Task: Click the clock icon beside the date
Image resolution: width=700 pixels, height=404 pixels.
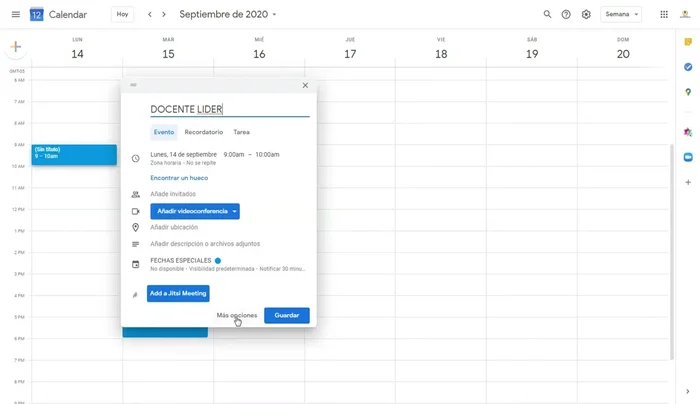Action: pyautogui.click(x=136, y=158)
